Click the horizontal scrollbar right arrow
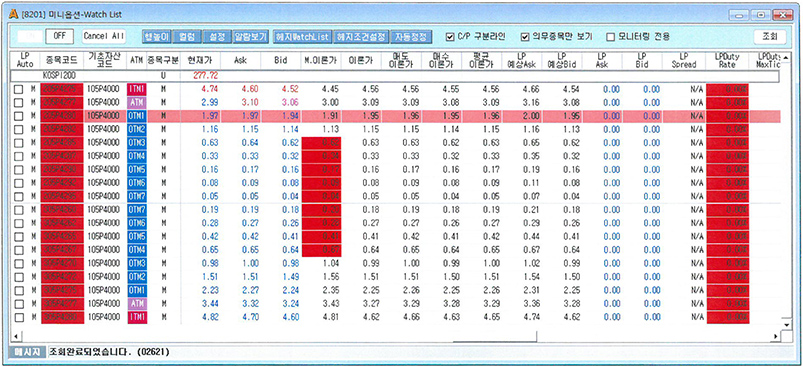Viewport: 803px width, 366px height. pos(776,336)
